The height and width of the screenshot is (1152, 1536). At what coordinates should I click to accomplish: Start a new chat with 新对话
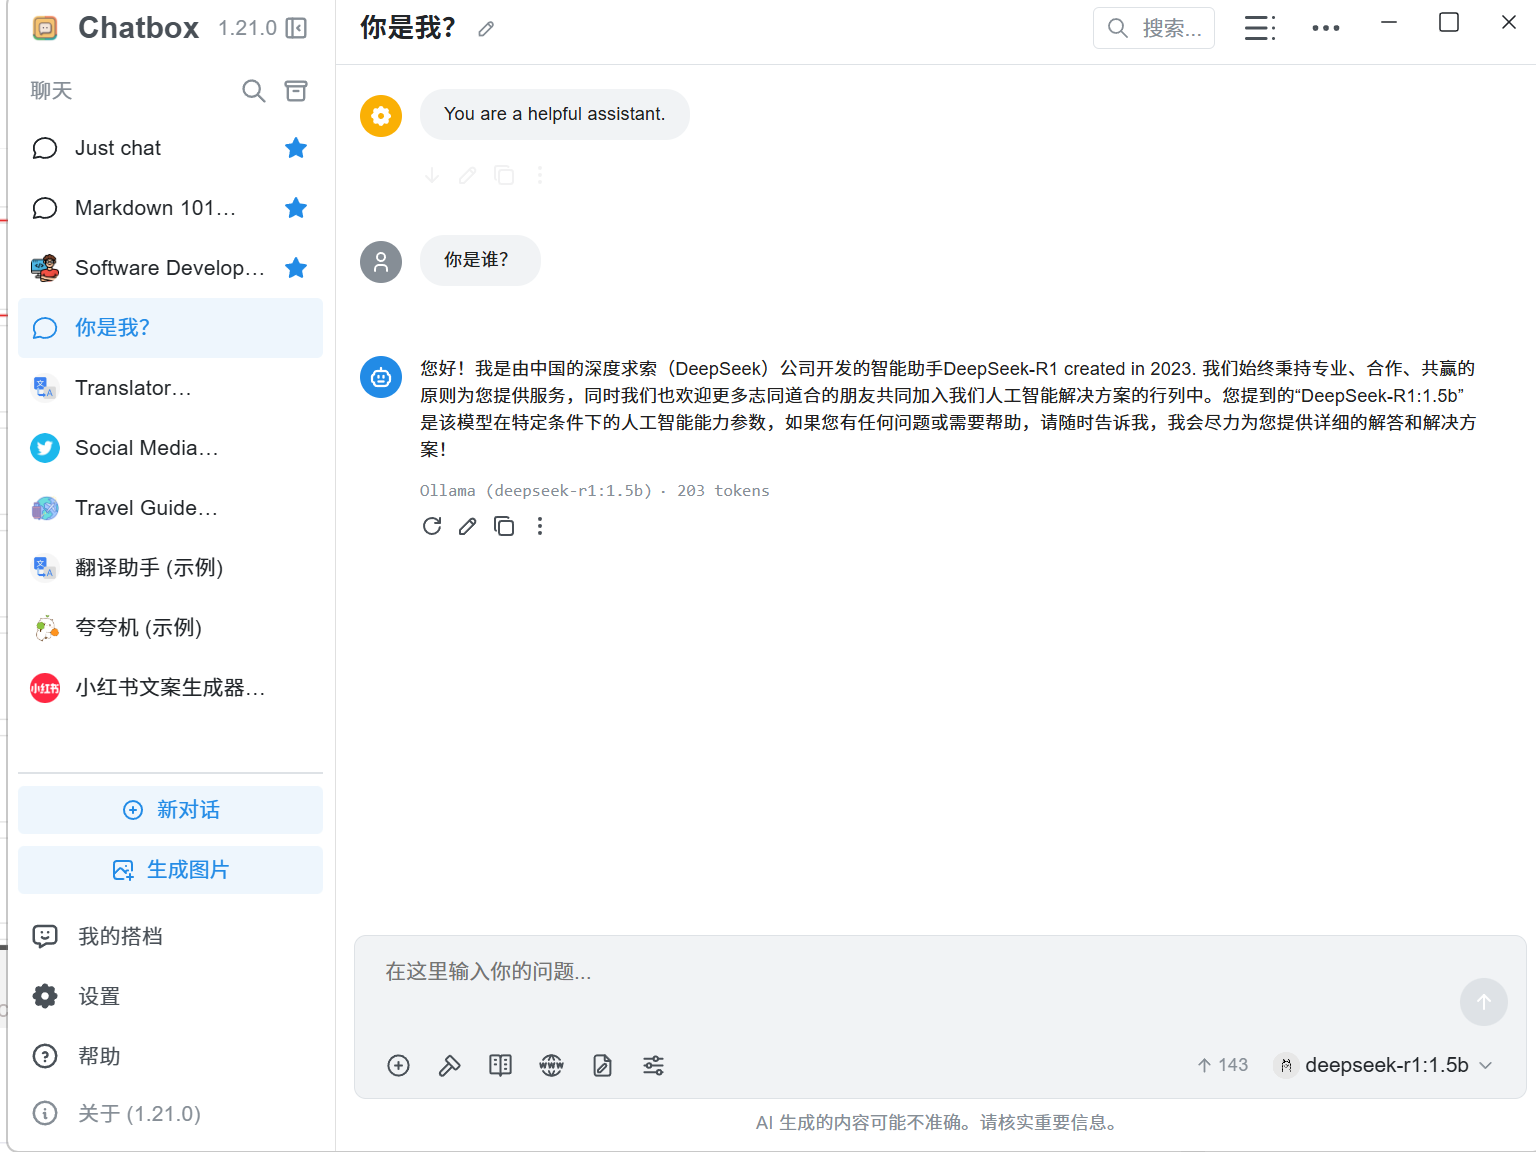pyautogui.click(x=170, y=810)
